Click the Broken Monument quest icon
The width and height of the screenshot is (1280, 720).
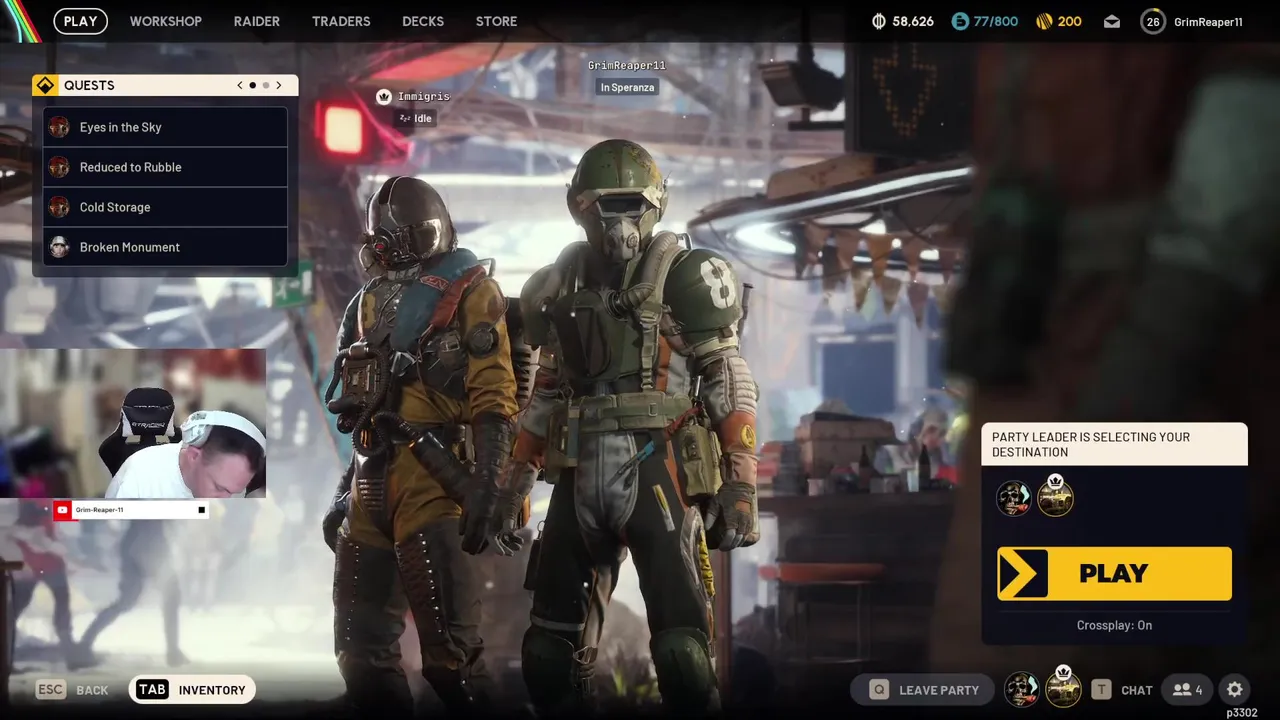coord(59,247)
